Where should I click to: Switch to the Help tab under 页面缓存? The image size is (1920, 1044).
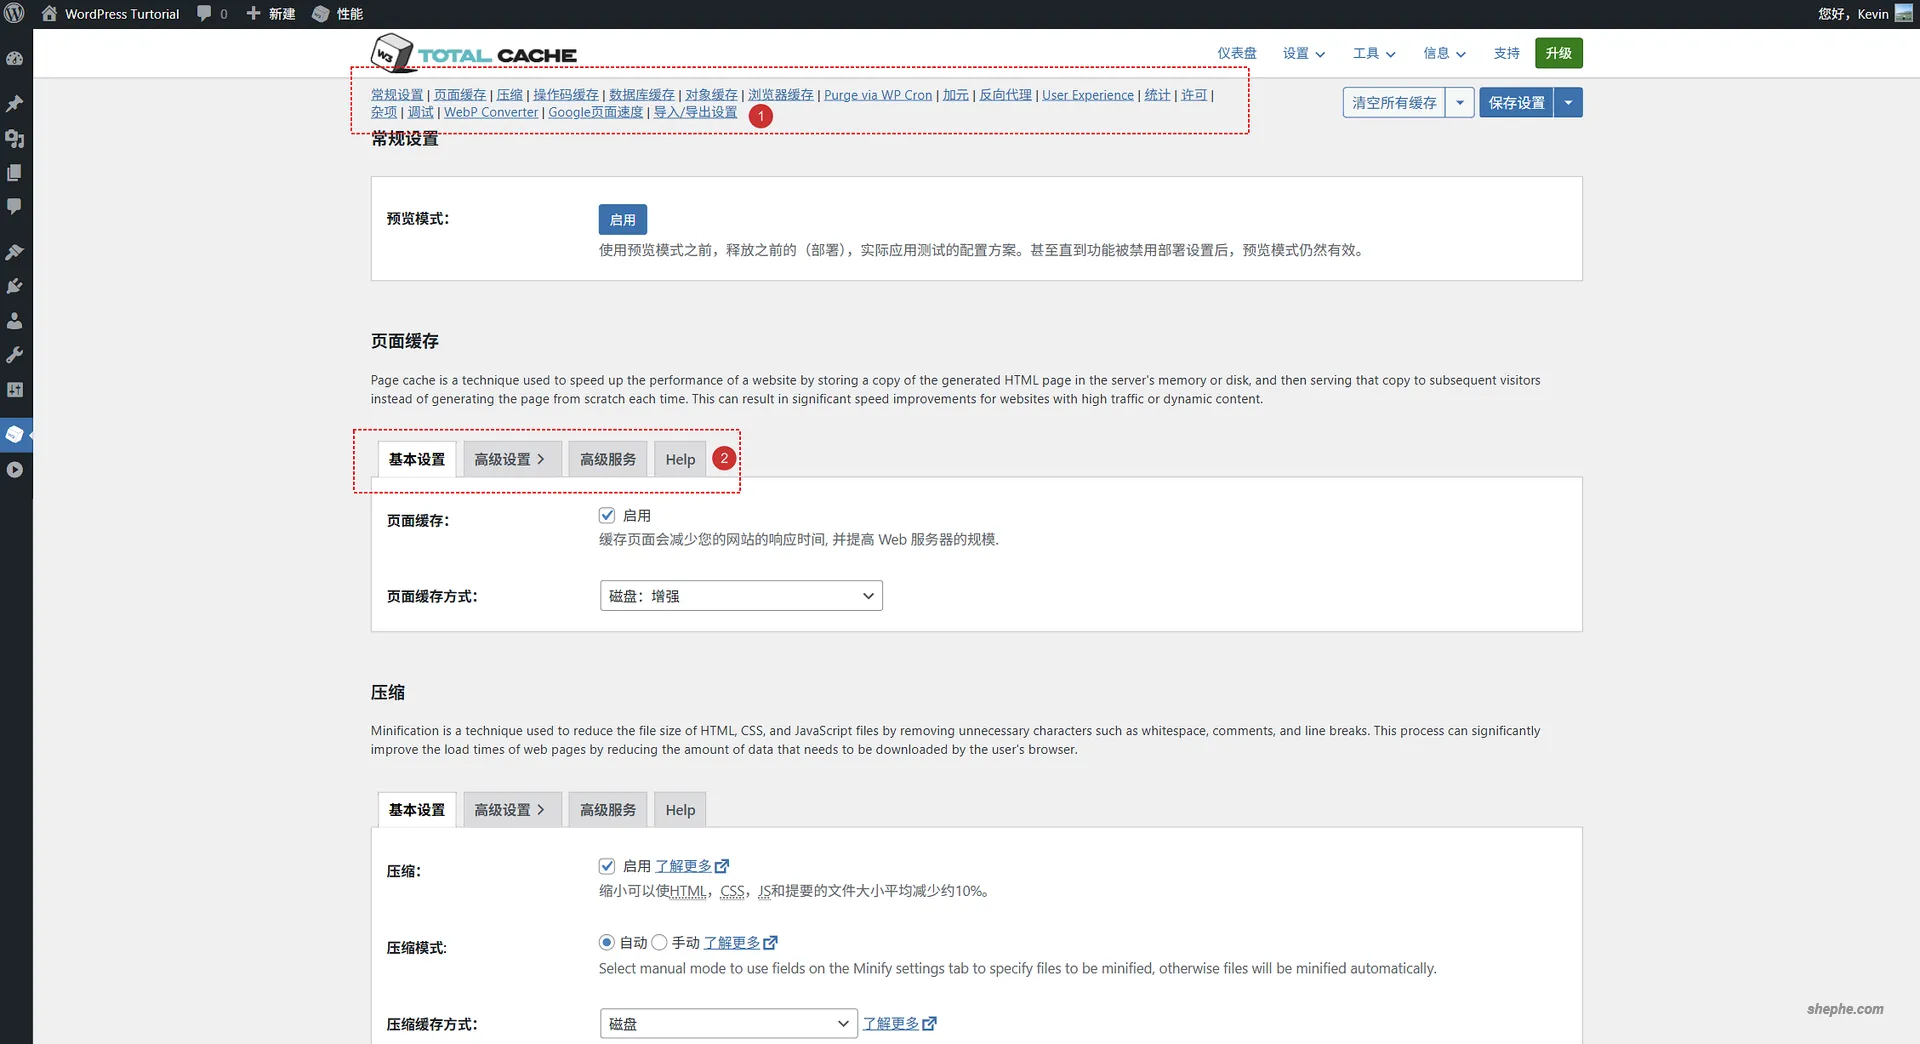[x=679, y=459]
